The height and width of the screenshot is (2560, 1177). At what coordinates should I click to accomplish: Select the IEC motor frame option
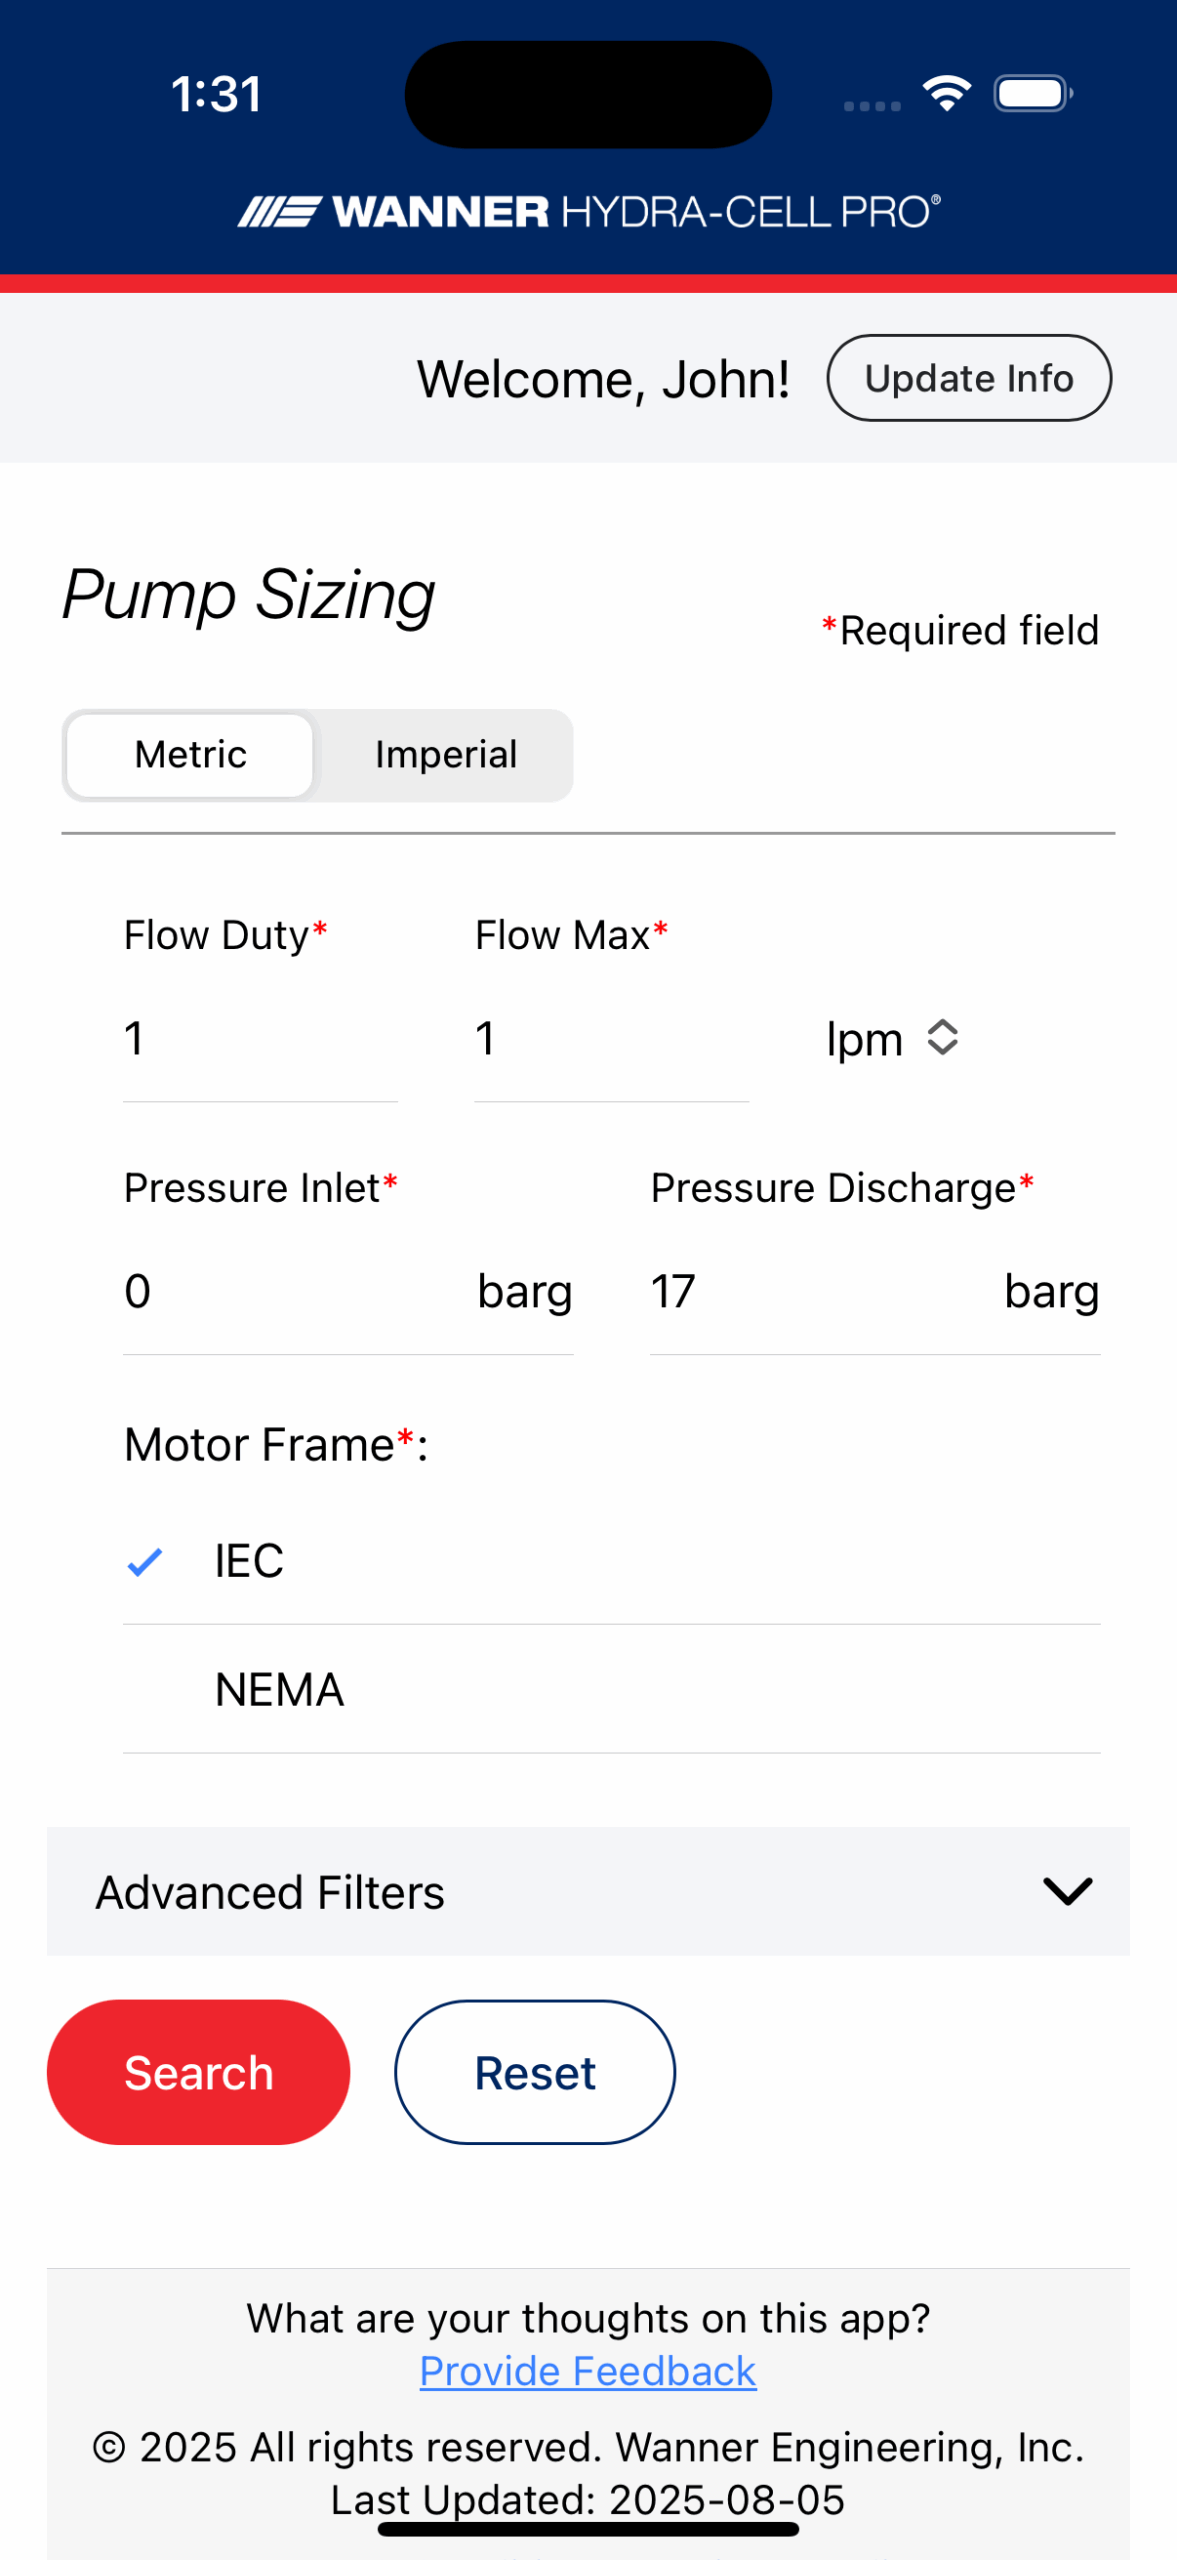pyautogui.click(x=250, y=1561)
